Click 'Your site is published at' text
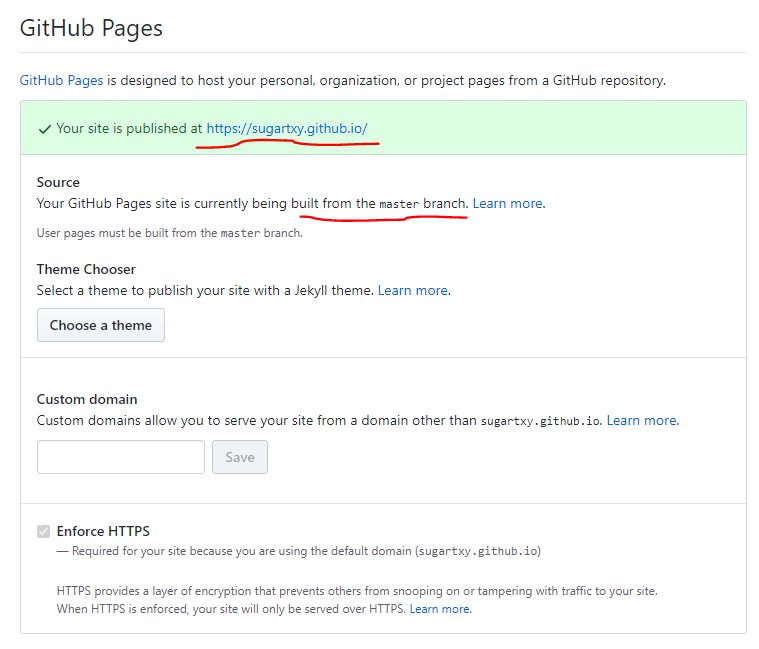The image size is (759, 649). point(129,129)
